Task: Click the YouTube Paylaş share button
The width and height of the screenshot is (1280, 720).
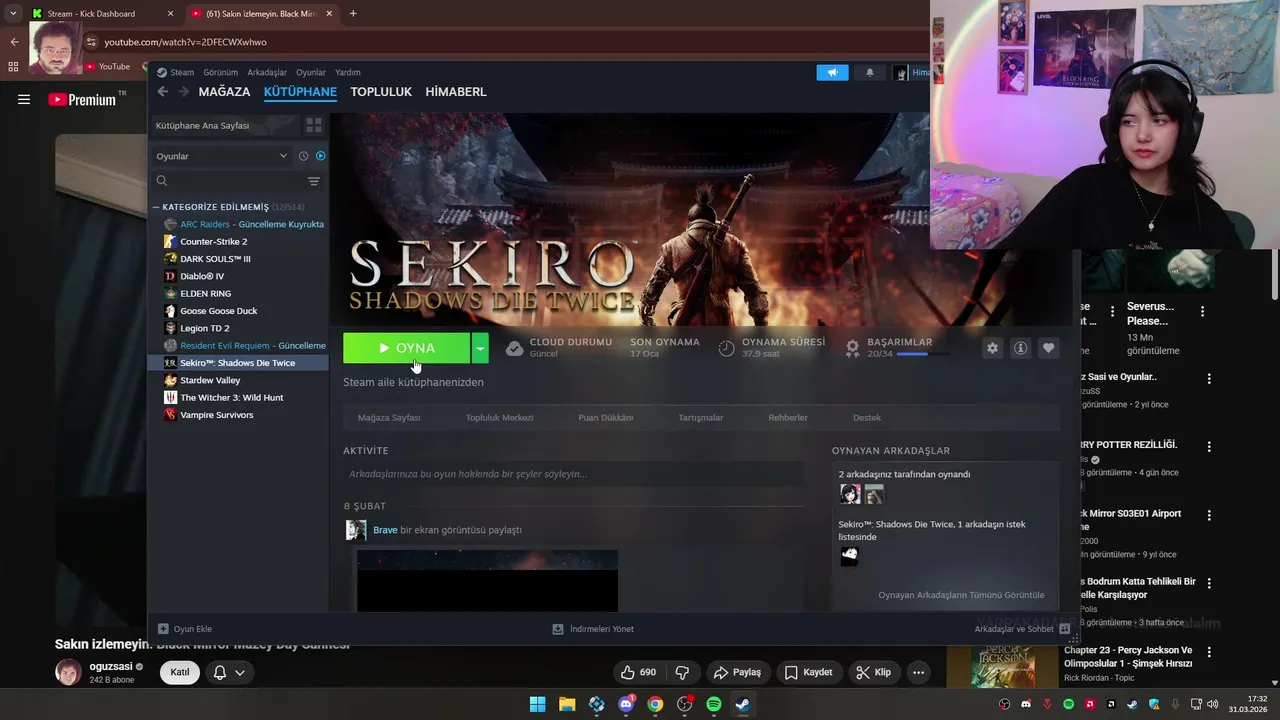Action: click(737, 672)
